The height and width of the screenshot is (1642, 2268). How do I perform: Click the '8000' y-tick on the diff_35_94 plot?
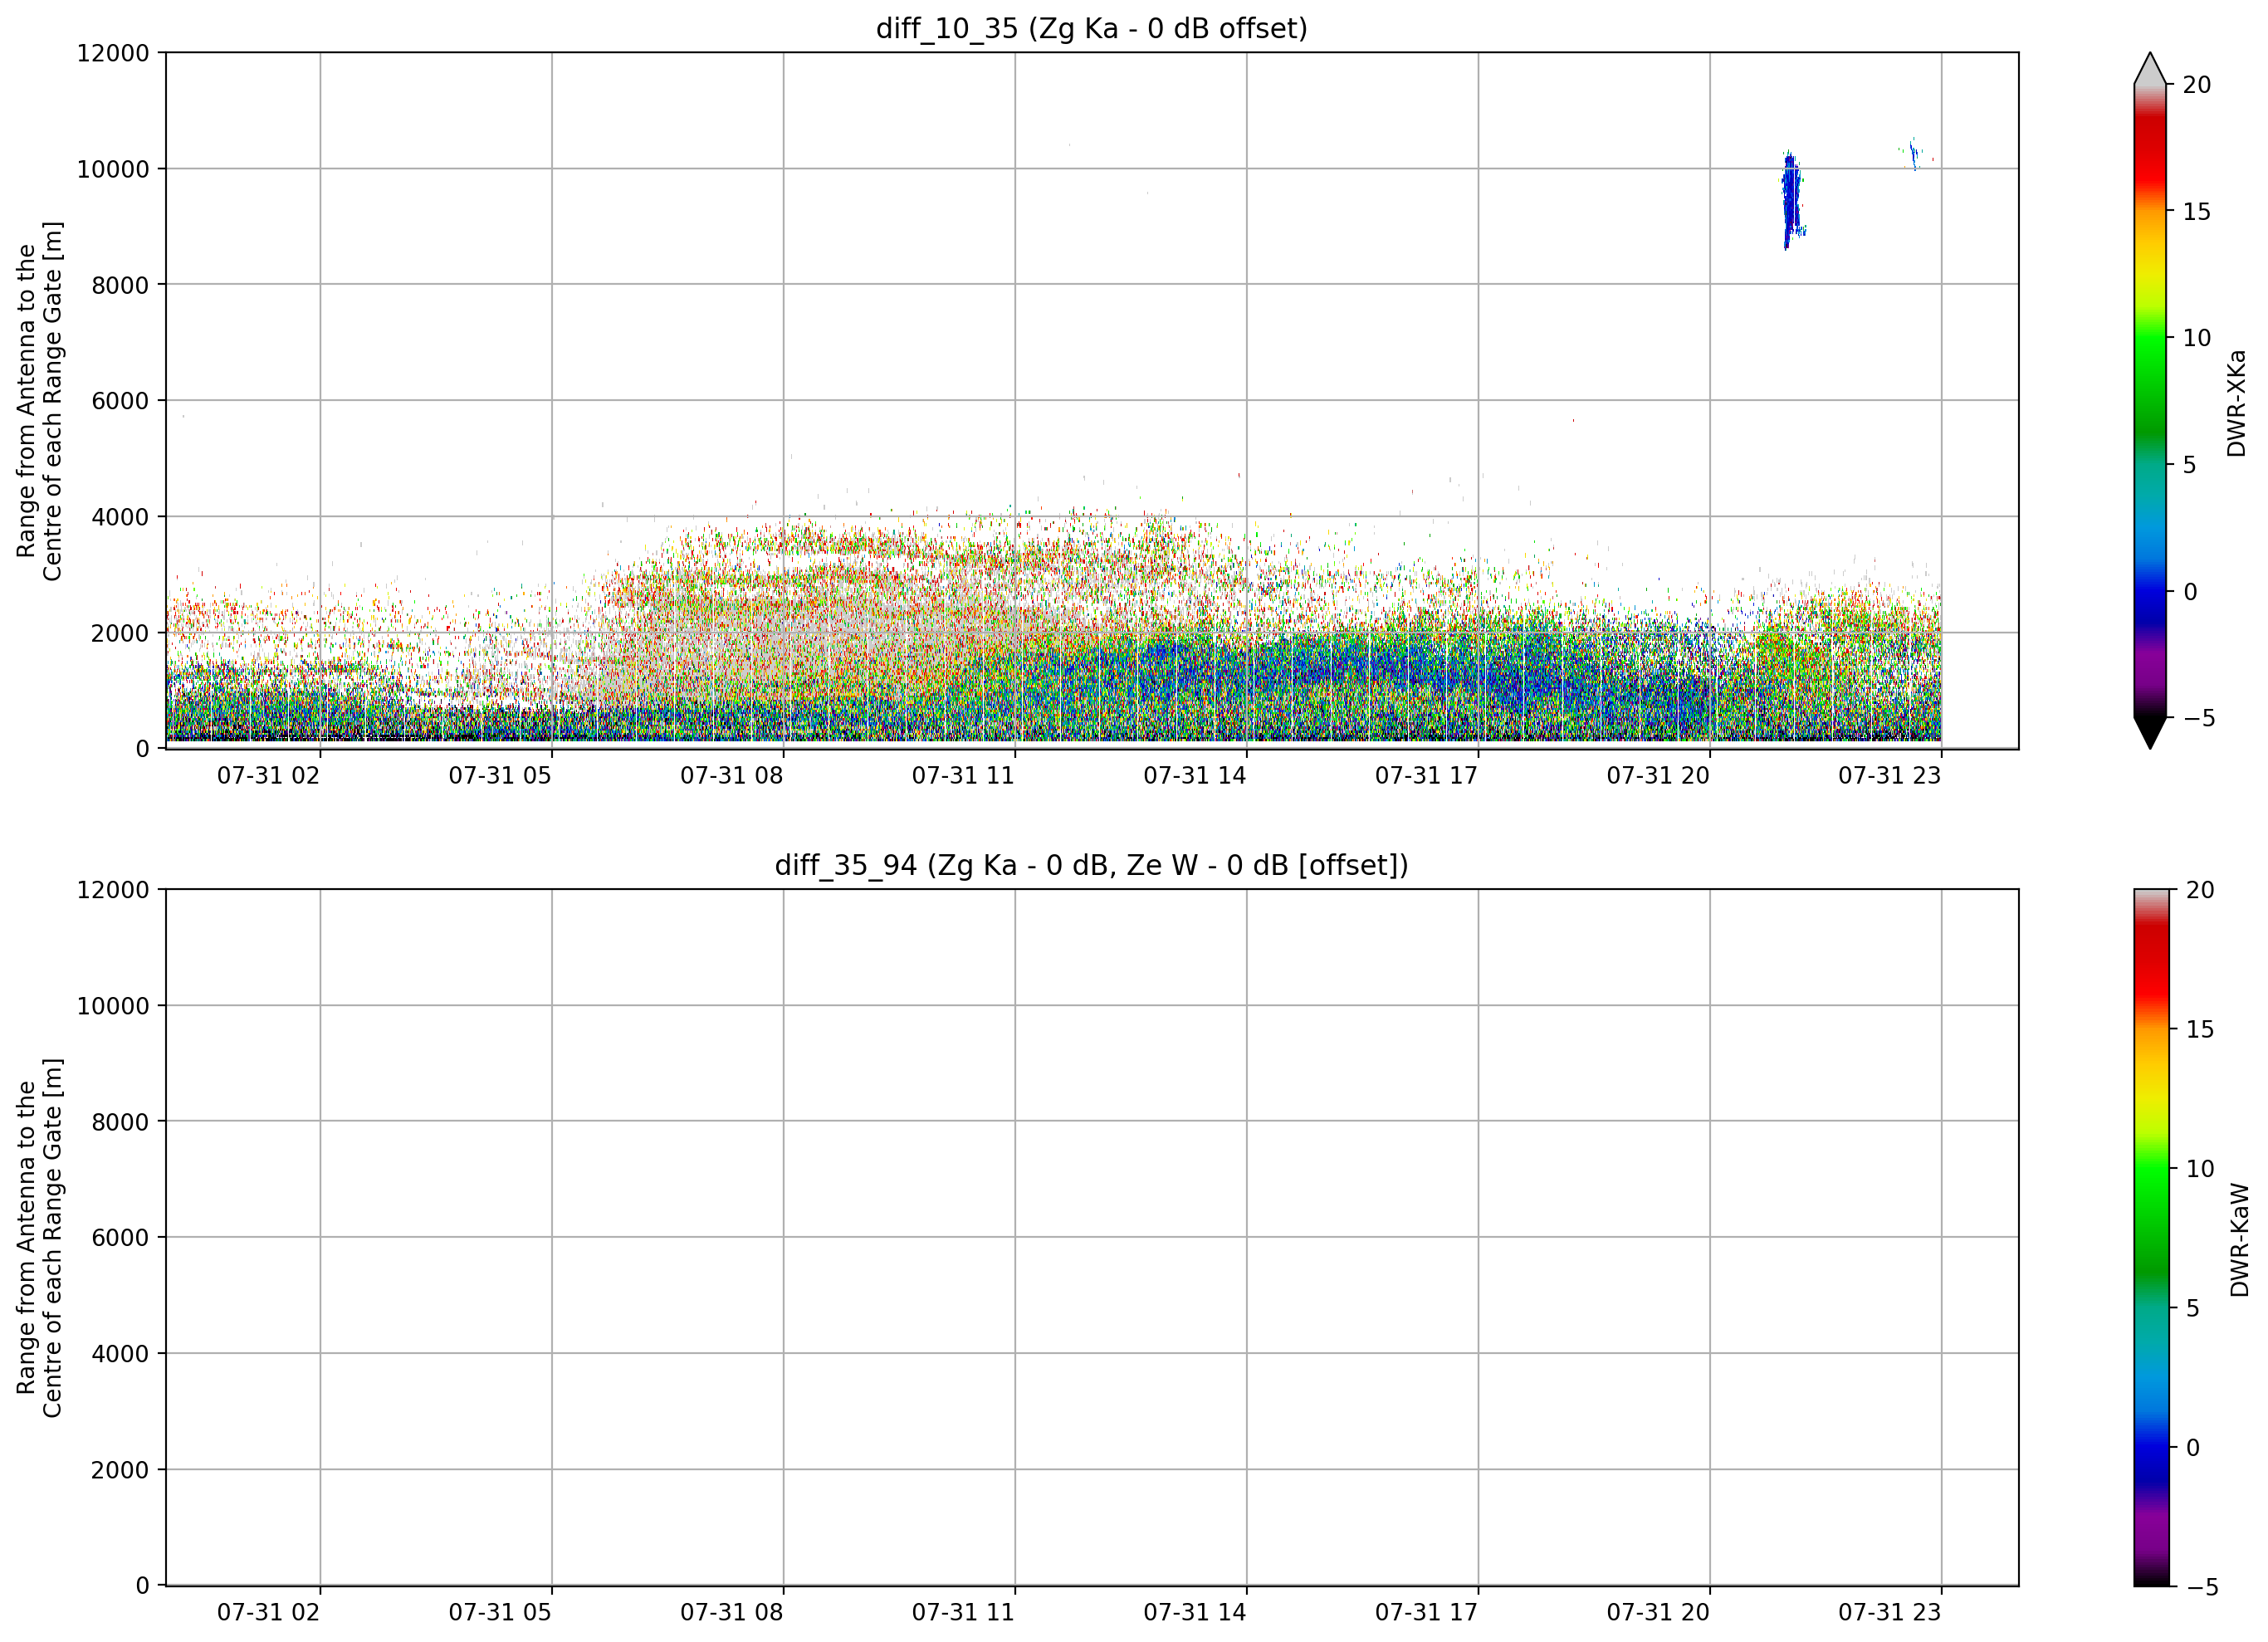point(120,1122)
